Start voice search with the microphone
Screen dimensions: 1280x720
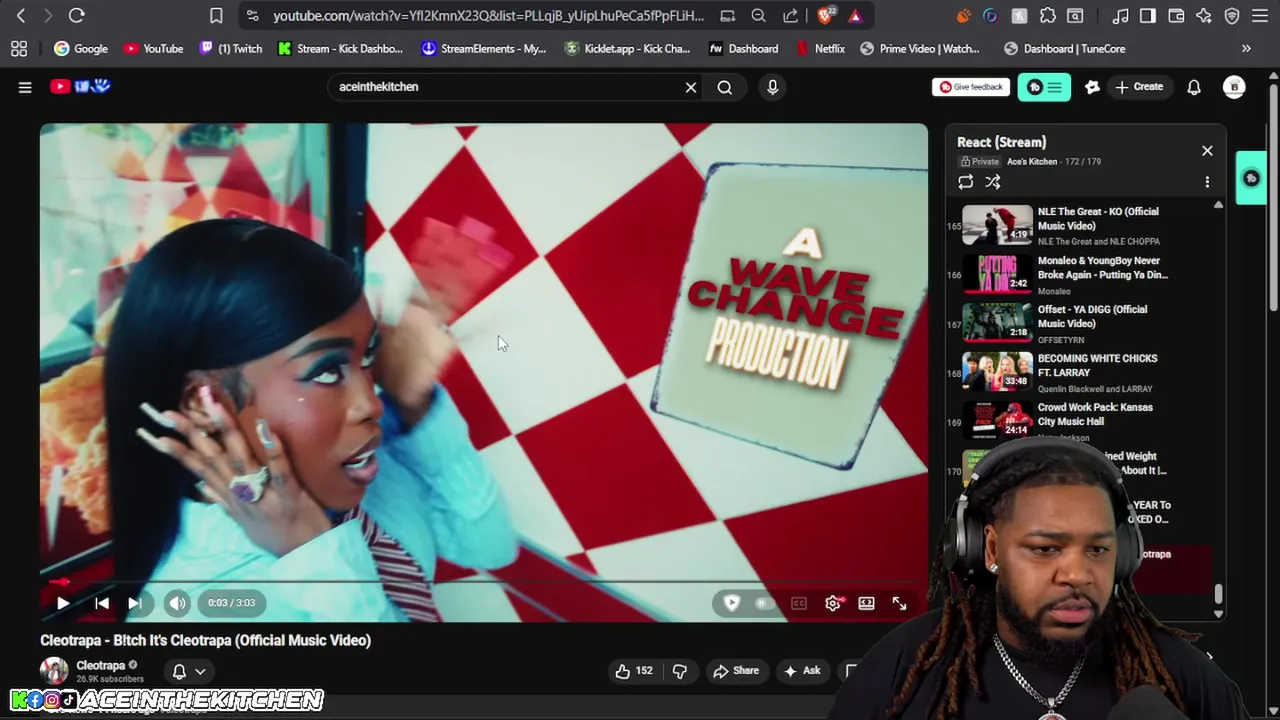tap(772, 87)
